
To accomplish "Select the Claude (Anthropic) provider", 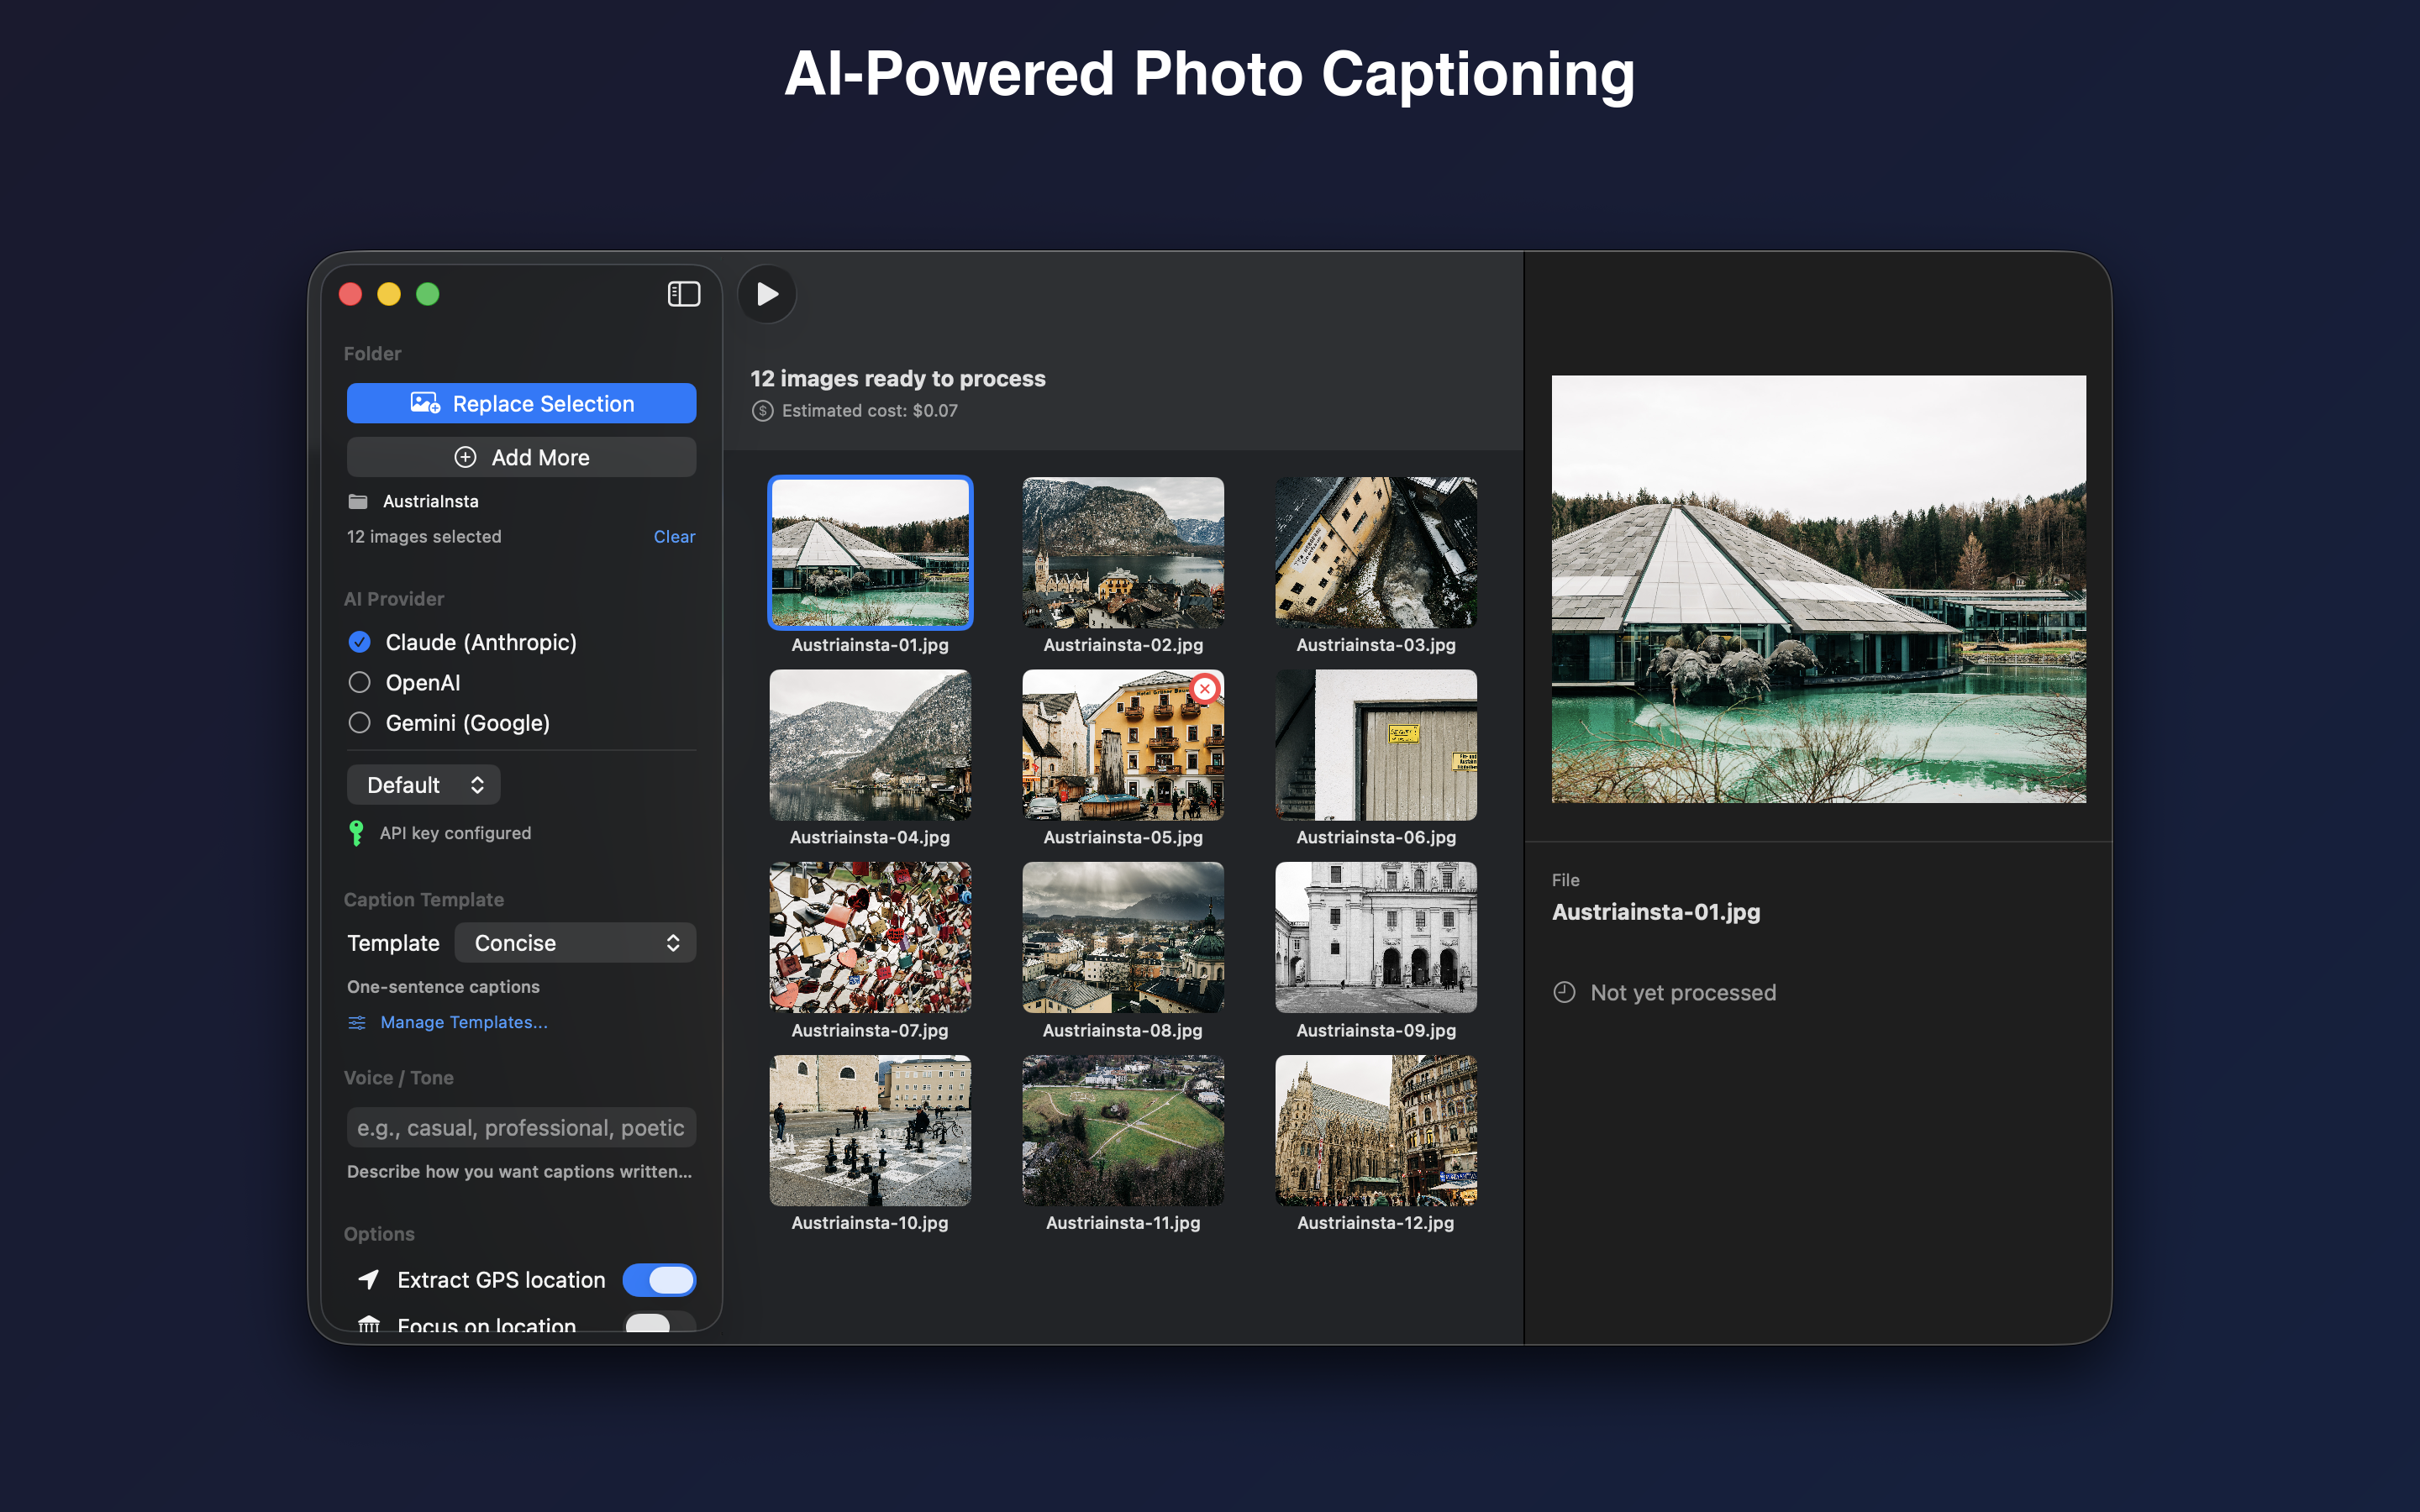I will click(x=360, y=642).
